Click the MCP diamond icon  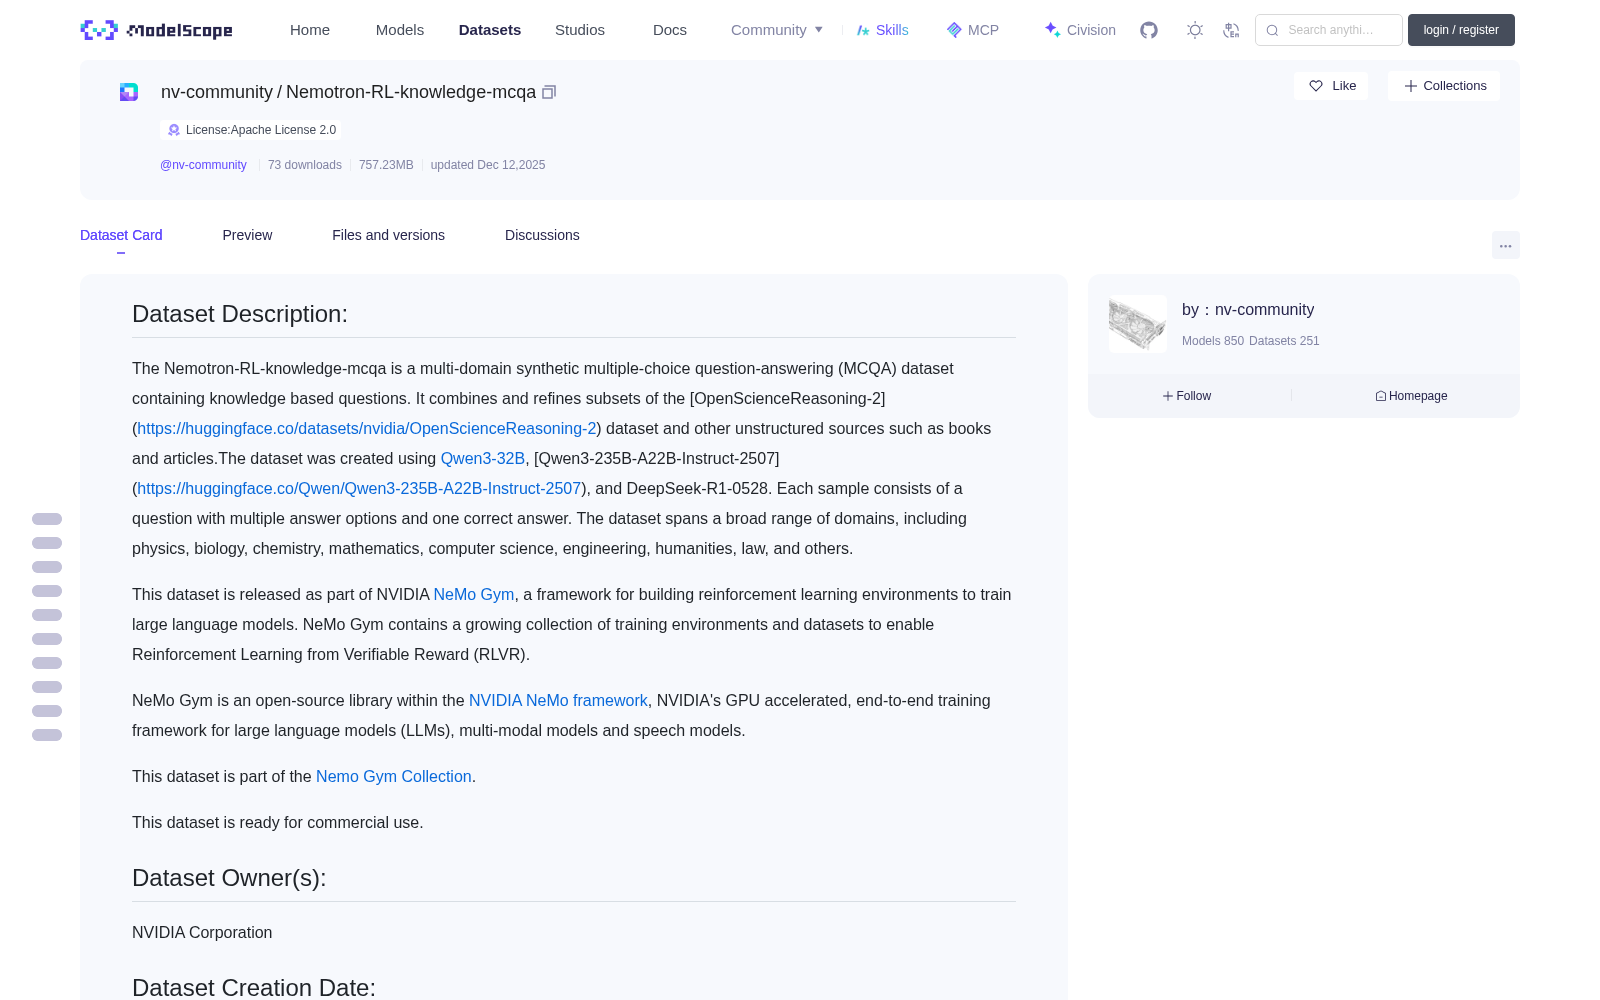tap(954, 30)
